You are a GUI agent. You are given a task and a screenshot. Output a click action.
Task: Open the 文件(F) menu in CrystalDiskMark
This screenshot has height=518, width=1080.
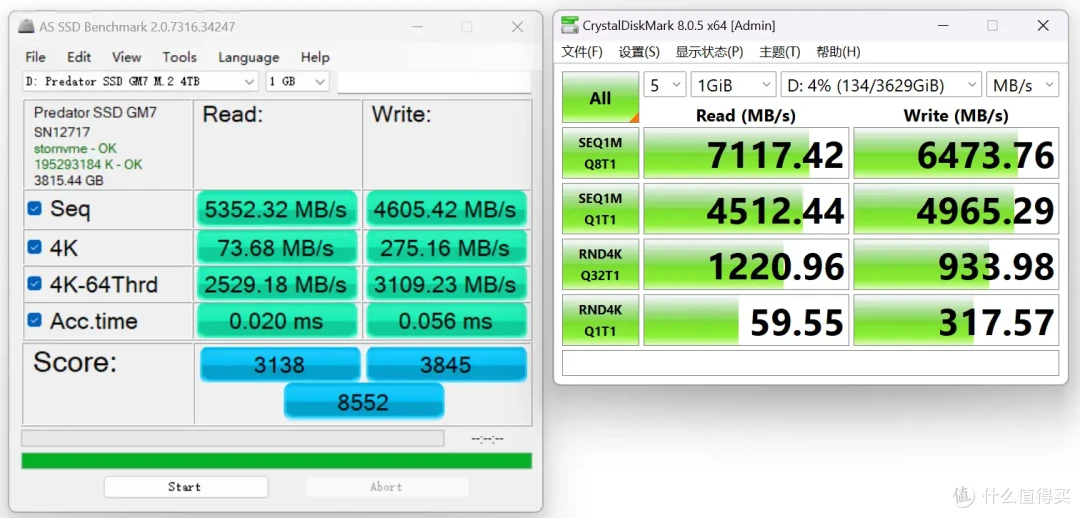pos(582,52)
